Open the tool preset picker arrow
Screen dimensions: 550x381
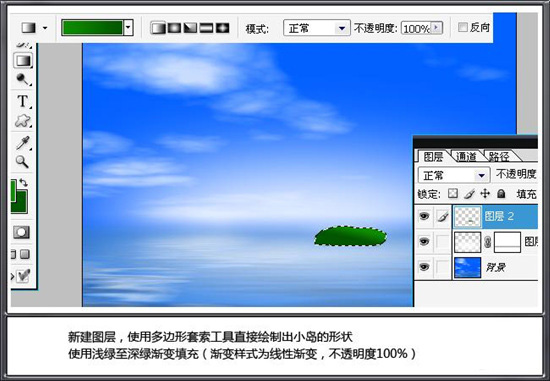click(x=45, y=28)
